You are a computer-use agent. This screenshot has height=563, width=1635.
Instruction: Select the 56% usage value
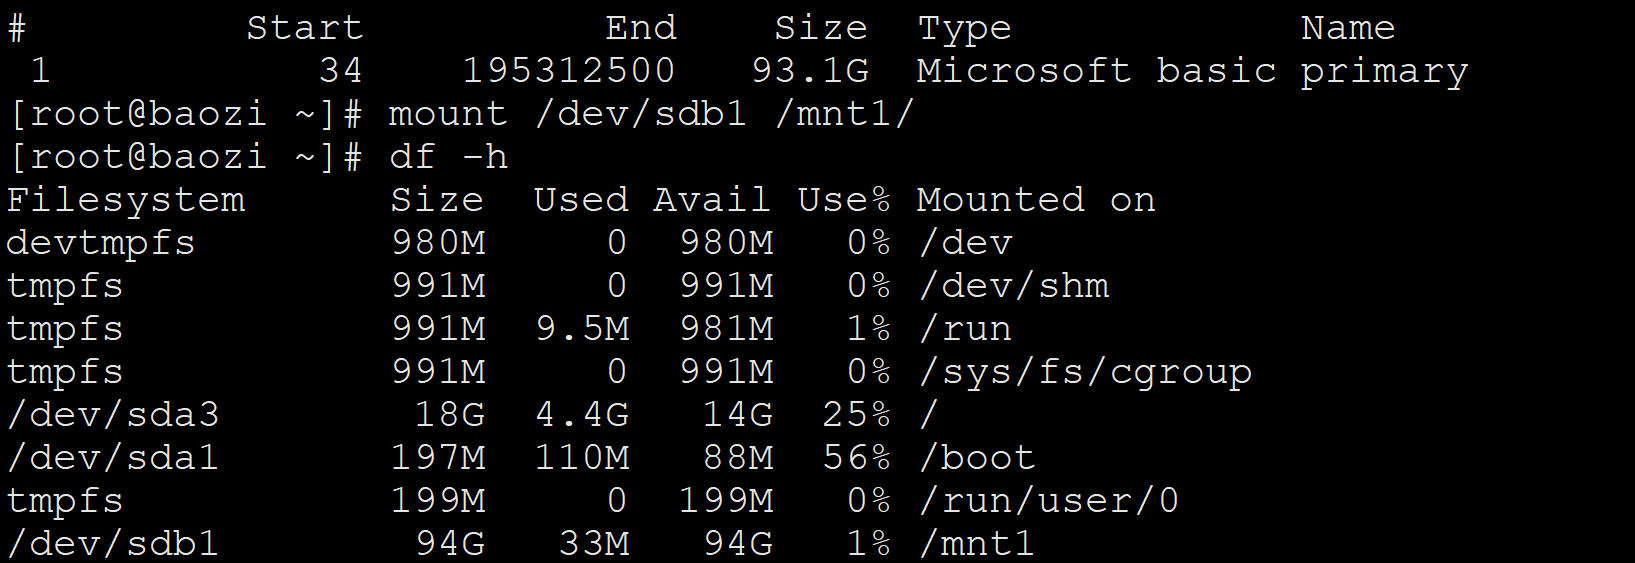tap(856, 457)
